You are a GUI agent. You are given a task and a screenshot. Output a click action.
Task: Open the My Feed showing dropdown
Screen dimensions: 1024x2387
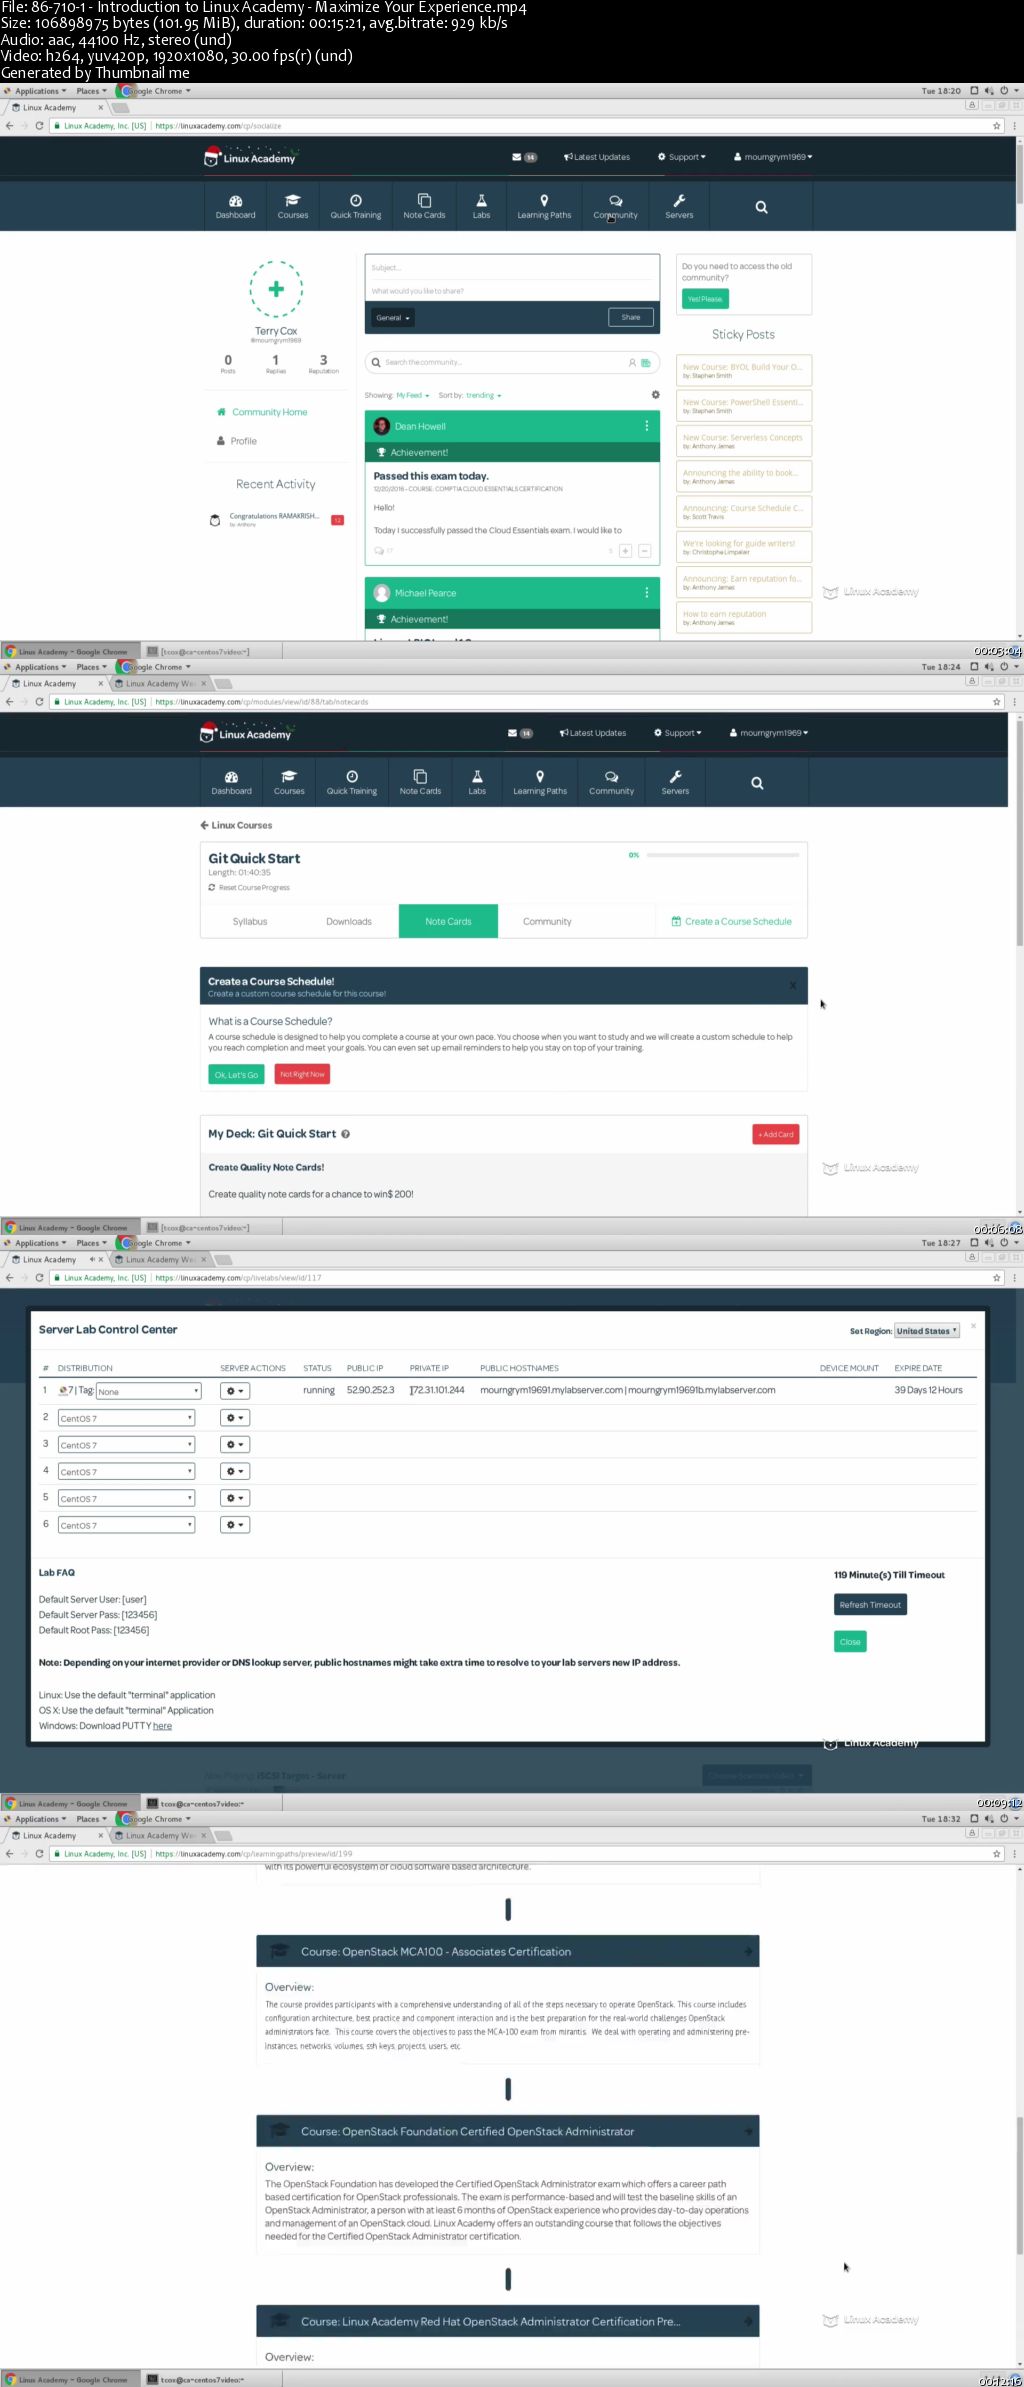pos(413,395)
